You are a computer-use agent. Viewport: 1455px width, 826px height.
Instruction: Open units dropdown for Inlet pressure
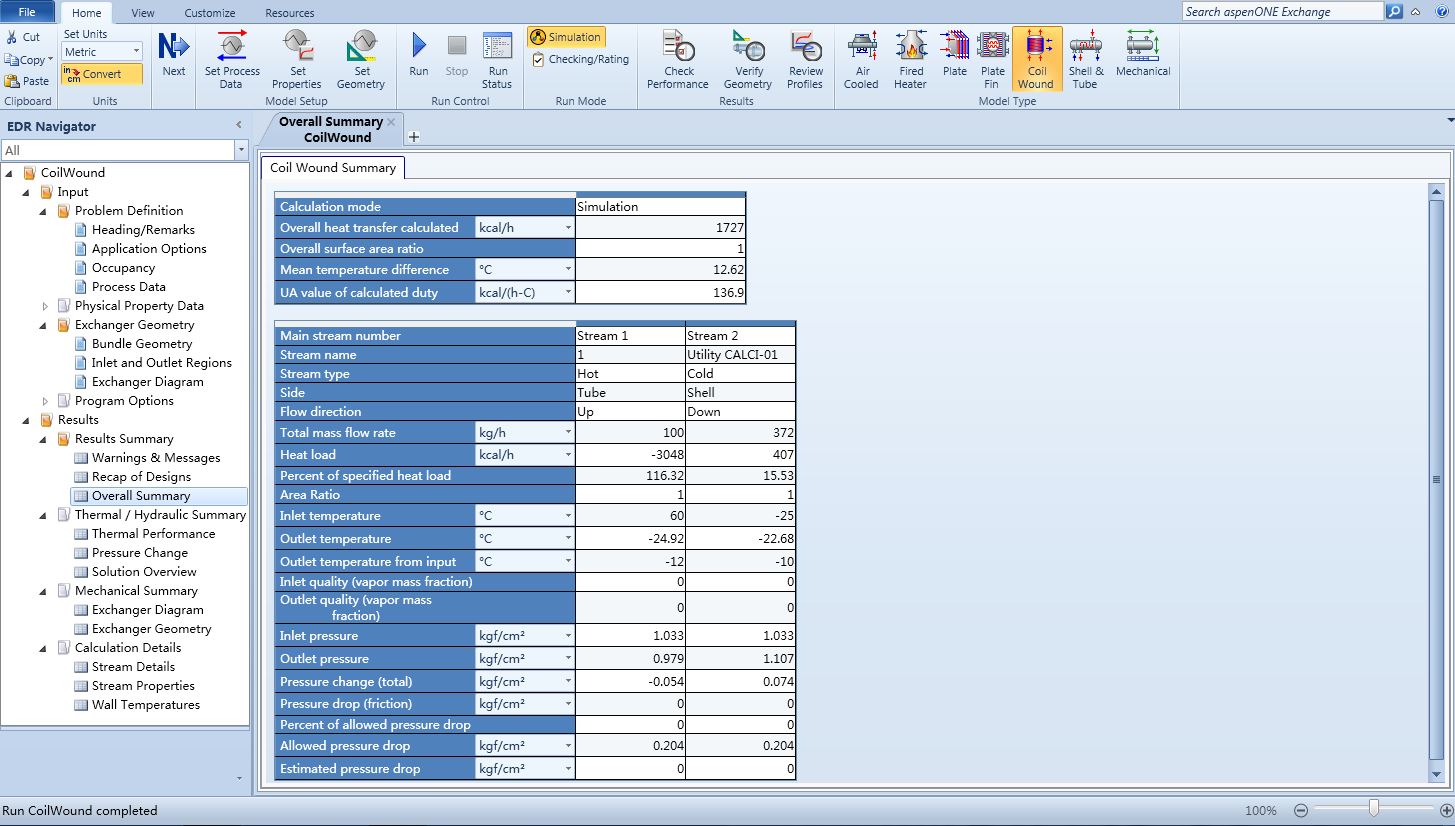click(x=568, y=636)
